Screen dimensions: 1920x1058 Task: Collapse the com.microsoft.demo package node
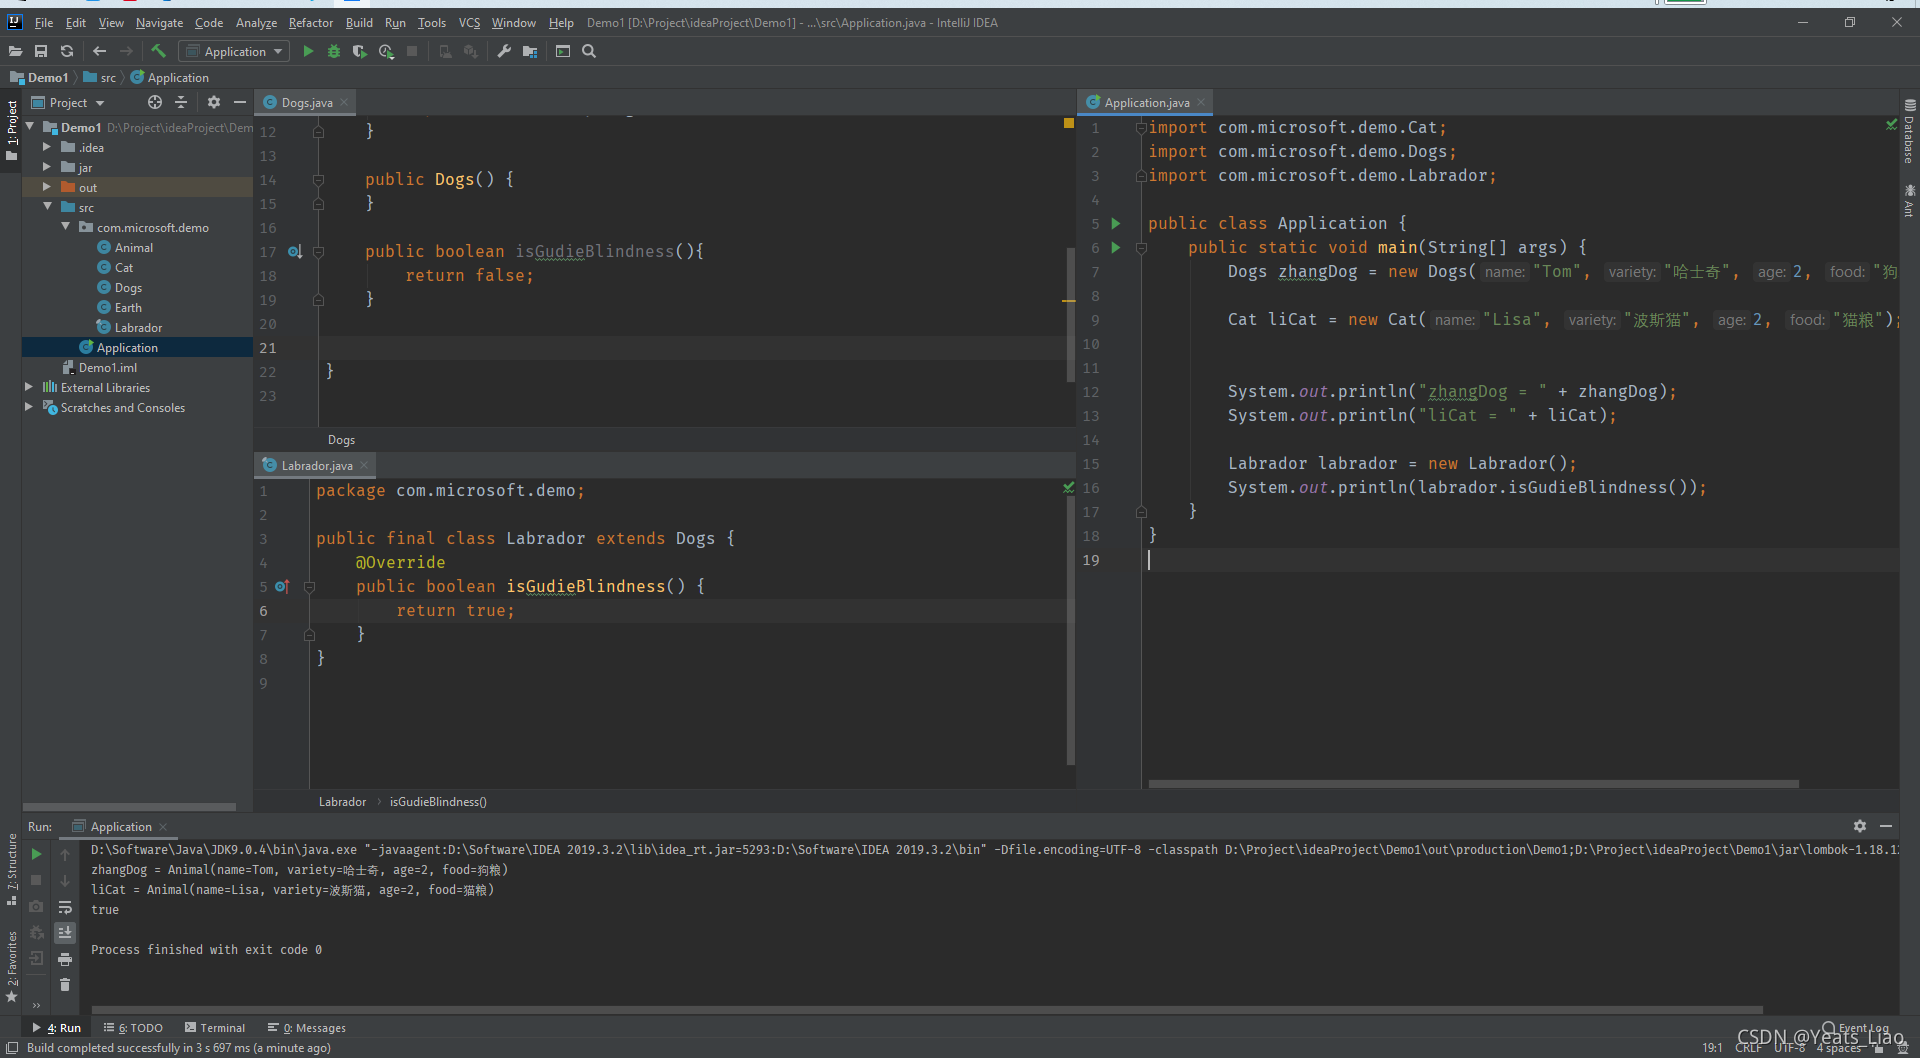coord(66,227)
